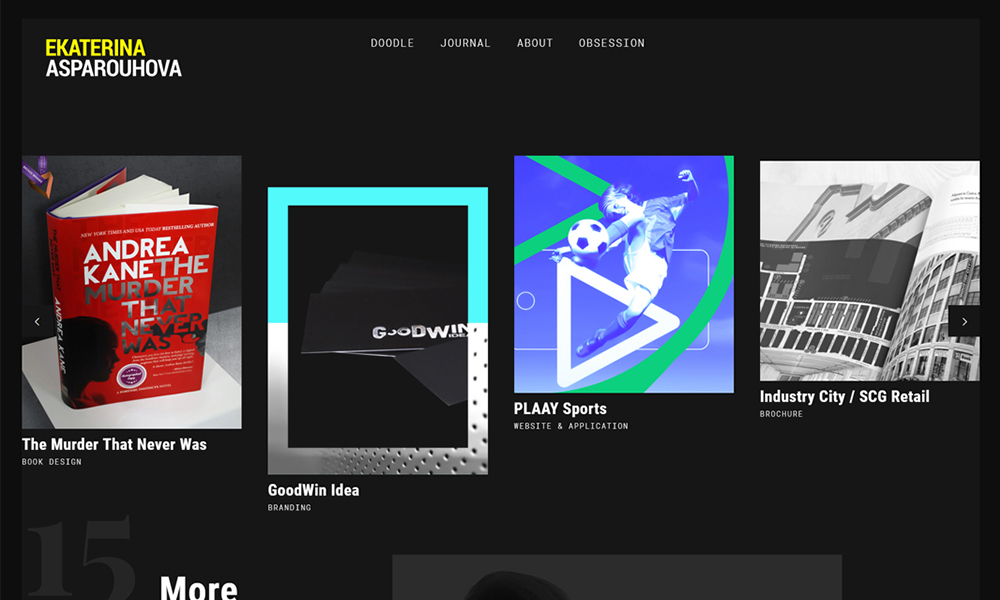This screenshot has width=1000, height=600.
Task: Click the PLAAY Sports project title
Action: click(560, 408)
